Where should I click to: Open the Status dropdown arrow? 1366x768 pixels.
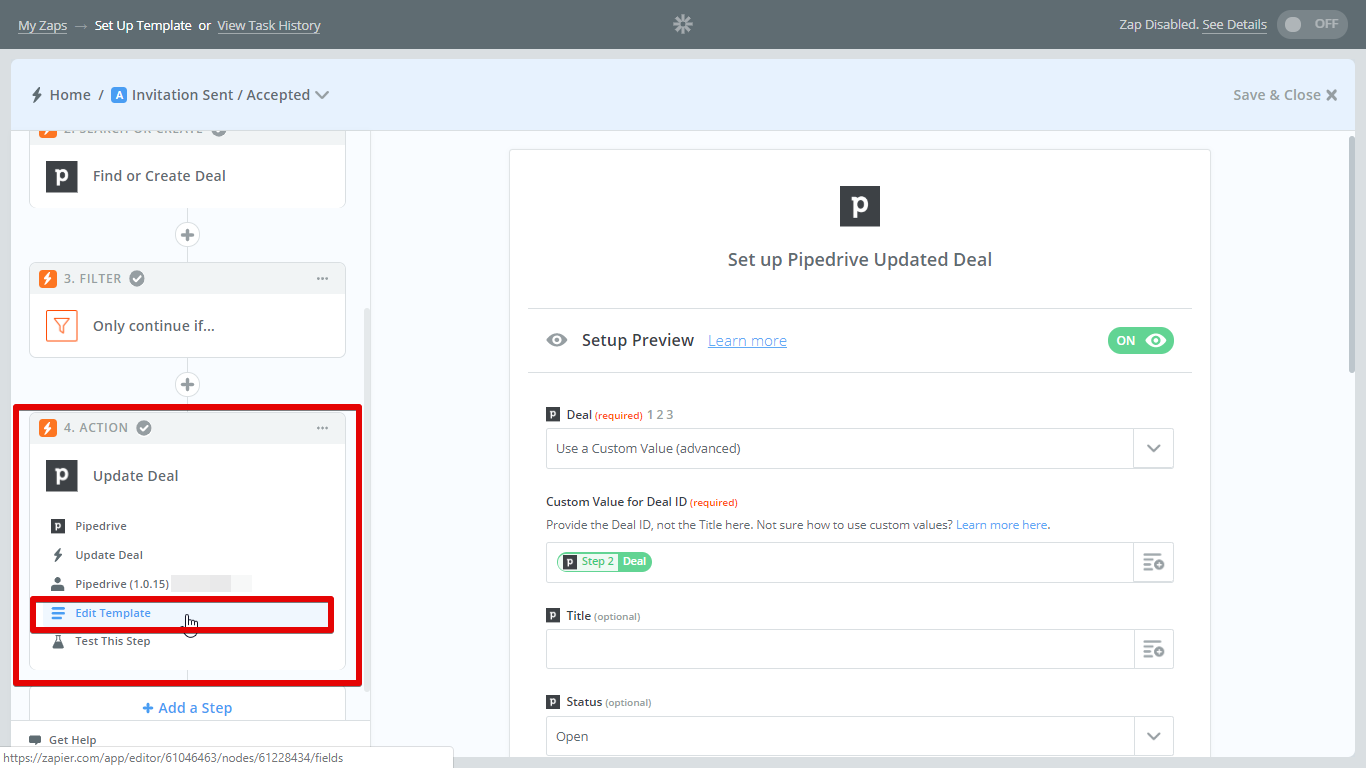1153,737
